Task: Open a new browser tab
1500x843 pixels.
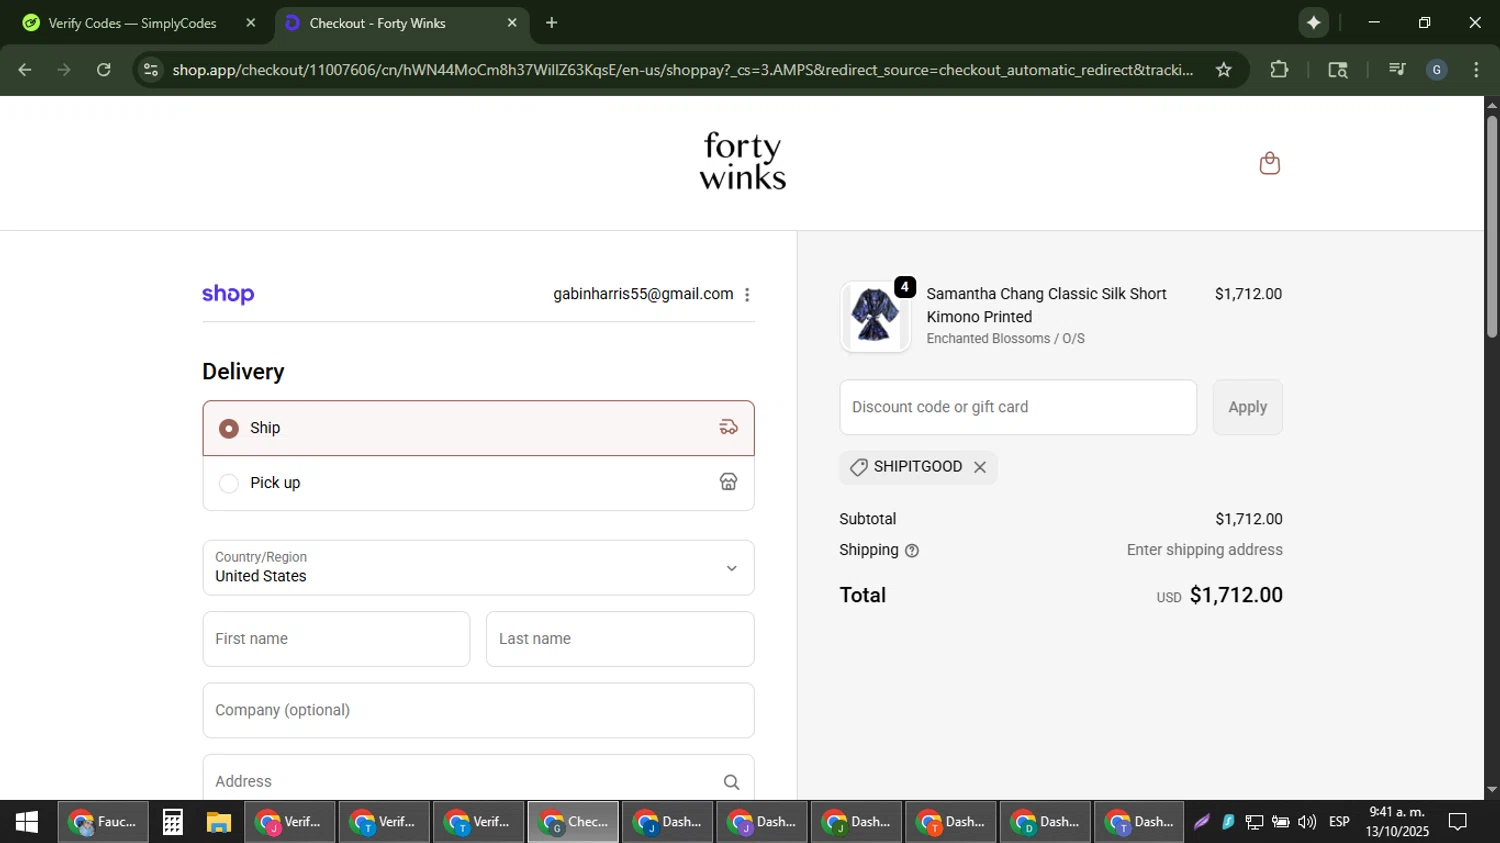Action: coord(551,22)
